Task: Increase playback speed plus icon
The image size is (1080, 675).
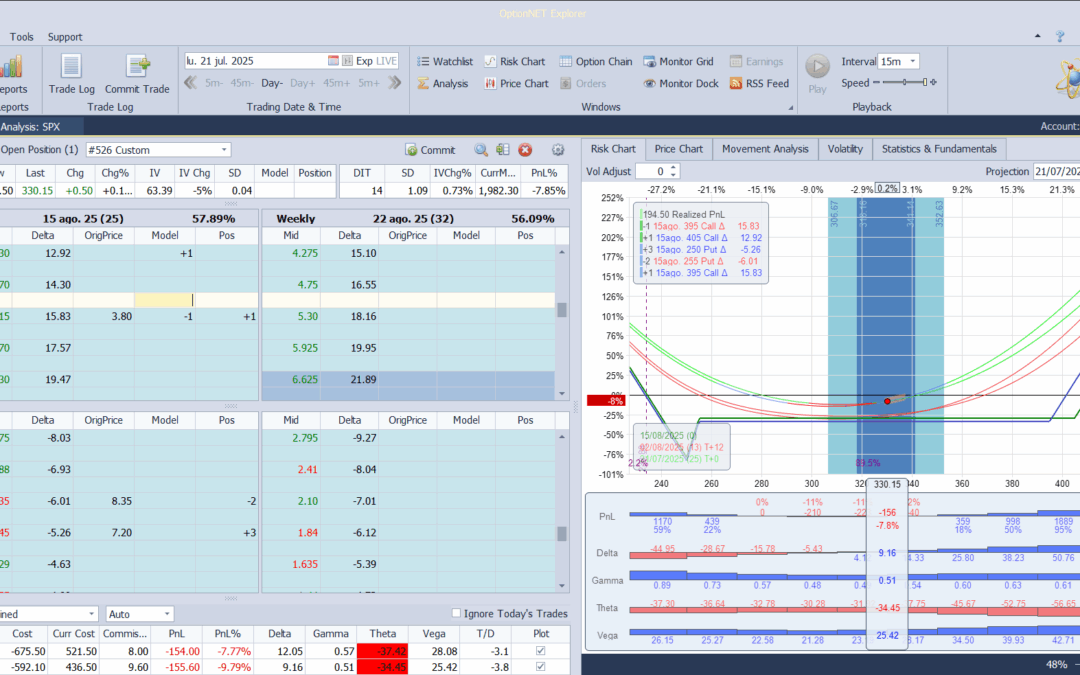Action: (x=933, y=83)
